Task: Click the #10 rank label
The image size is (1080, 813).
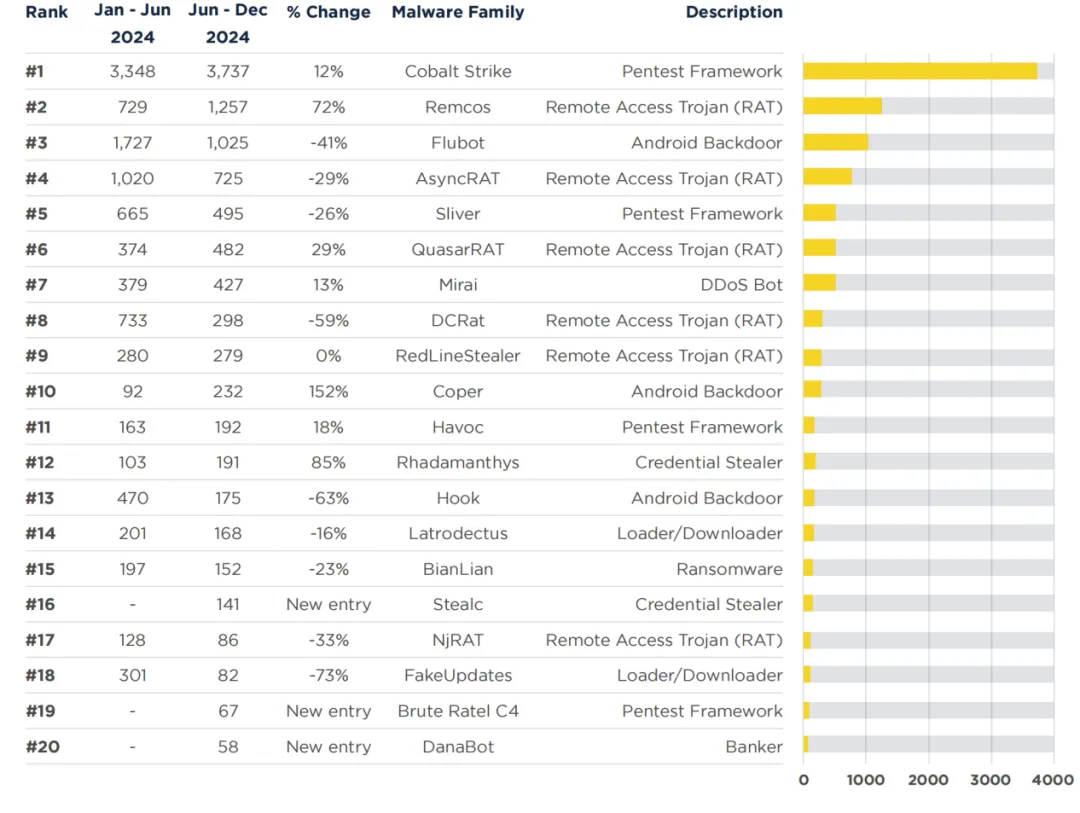Action: tap(41, 391)
